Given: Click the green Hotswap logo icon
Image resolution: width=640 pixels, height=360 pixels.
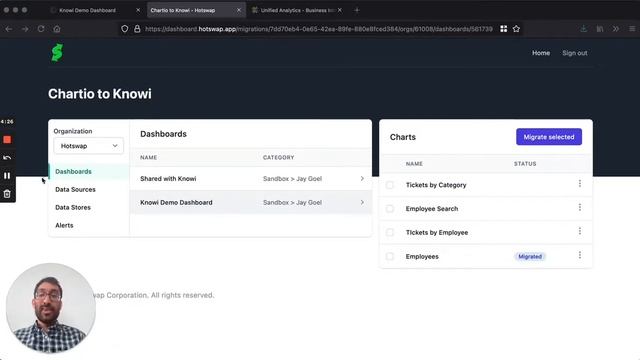Looking at the screenshot, I should point(57,53).
